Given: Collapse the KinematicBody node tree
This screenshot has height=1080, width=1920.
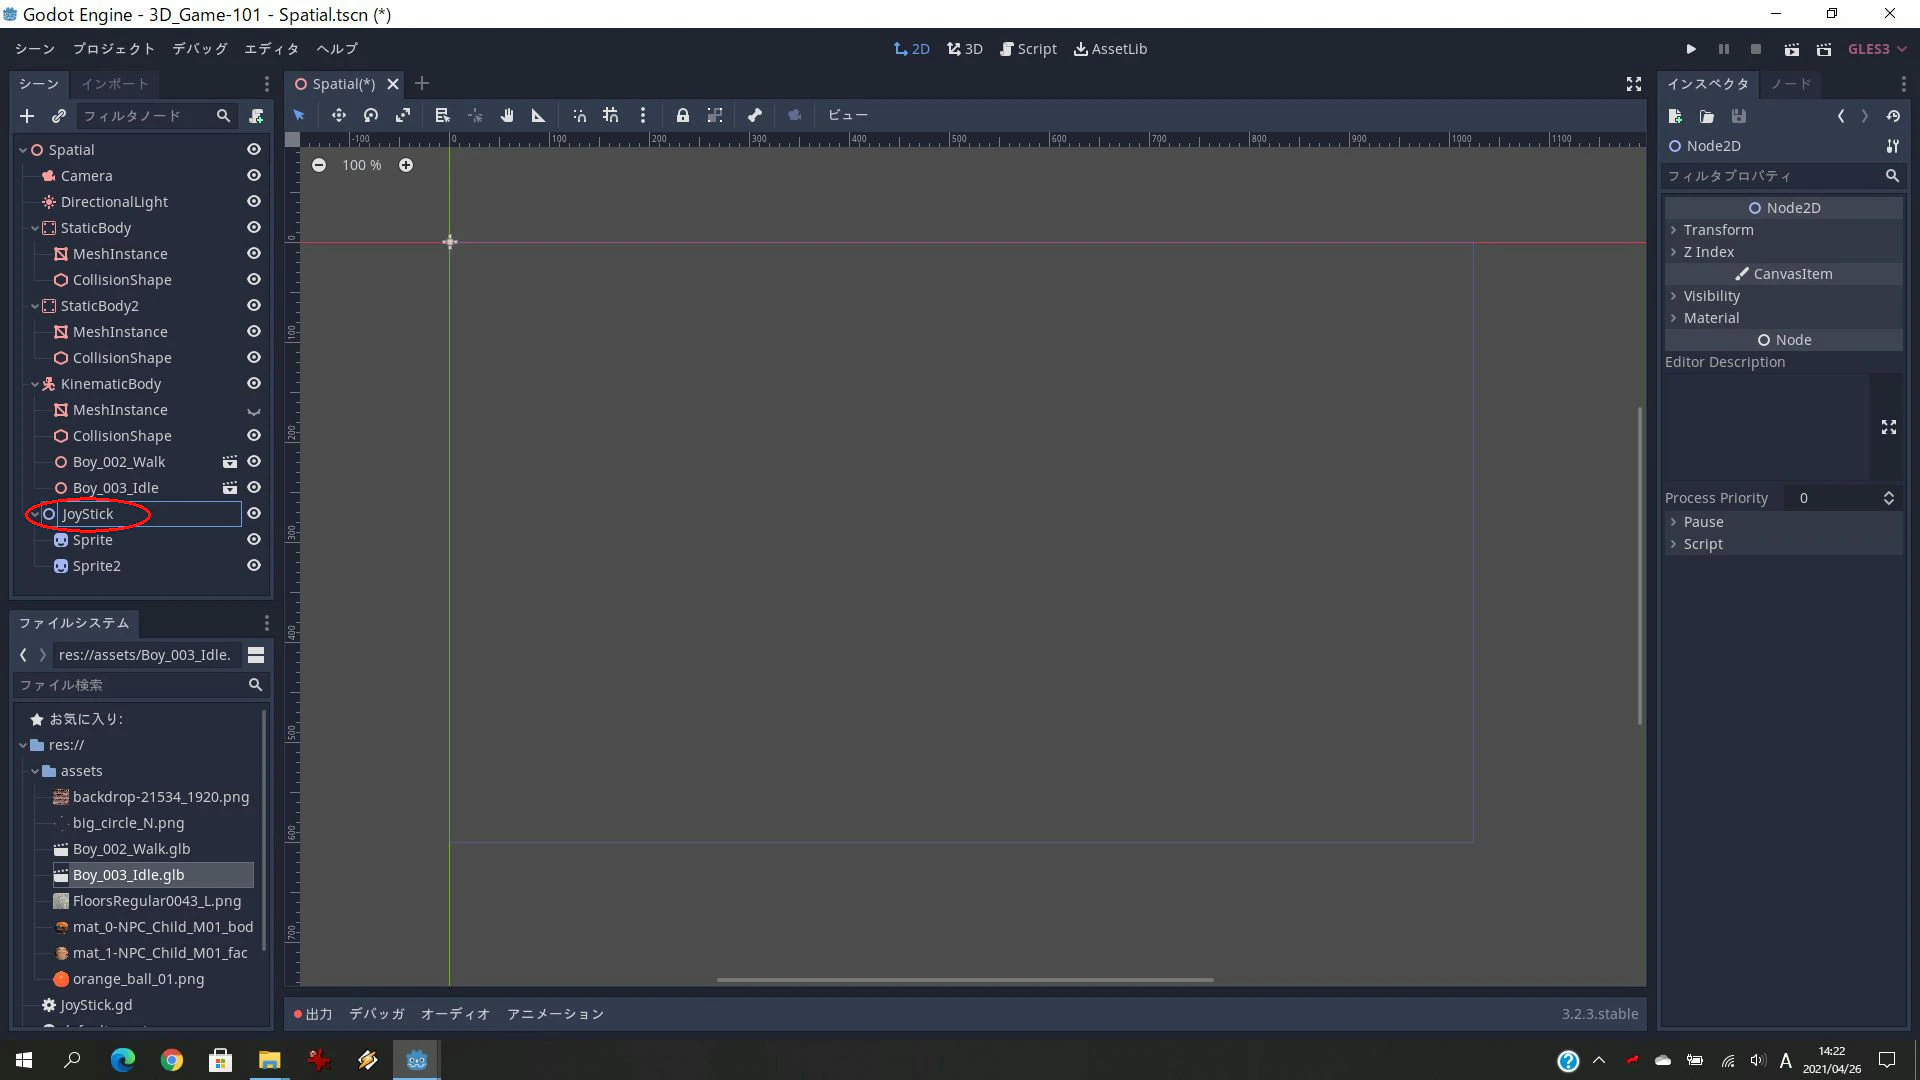Looking at the screenshot, I should click(35, 384).
